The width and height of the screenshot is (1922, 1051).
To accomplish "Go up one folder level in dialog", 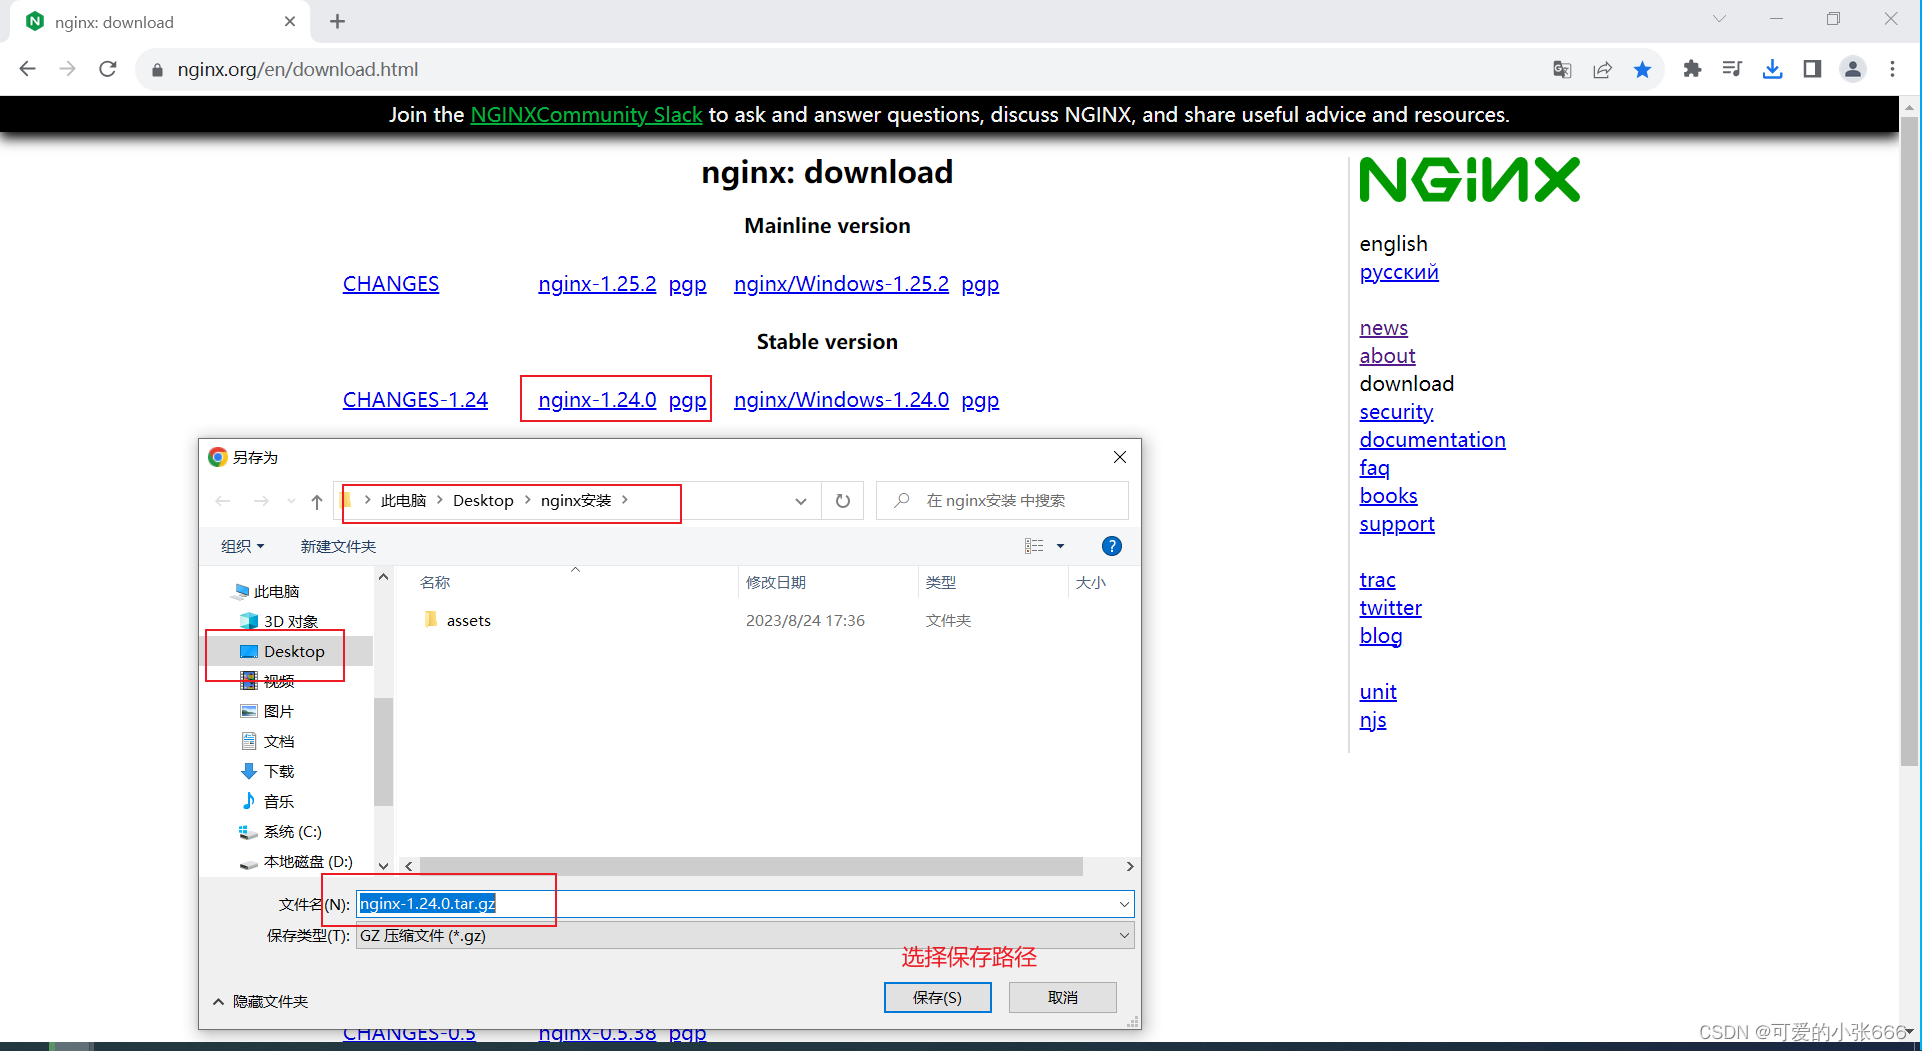I will pyautogui.click(x=317, y=501).
